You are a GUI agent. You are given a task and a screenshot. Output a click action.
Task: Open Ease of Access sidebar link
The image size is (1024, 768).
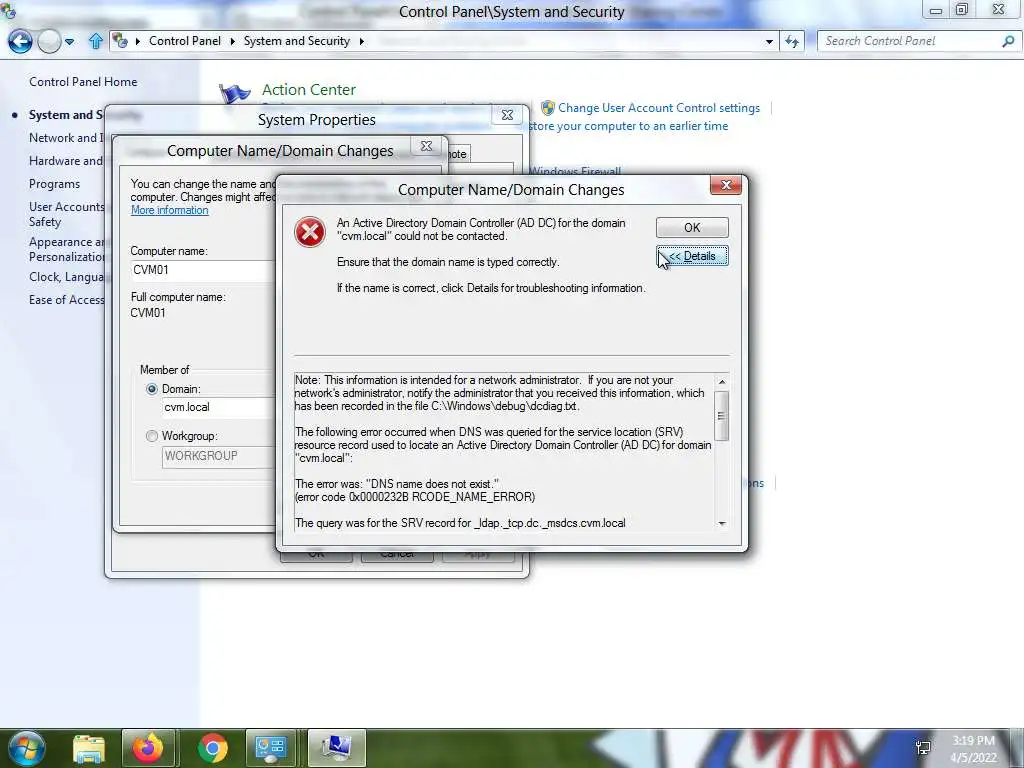click(66, 300)
